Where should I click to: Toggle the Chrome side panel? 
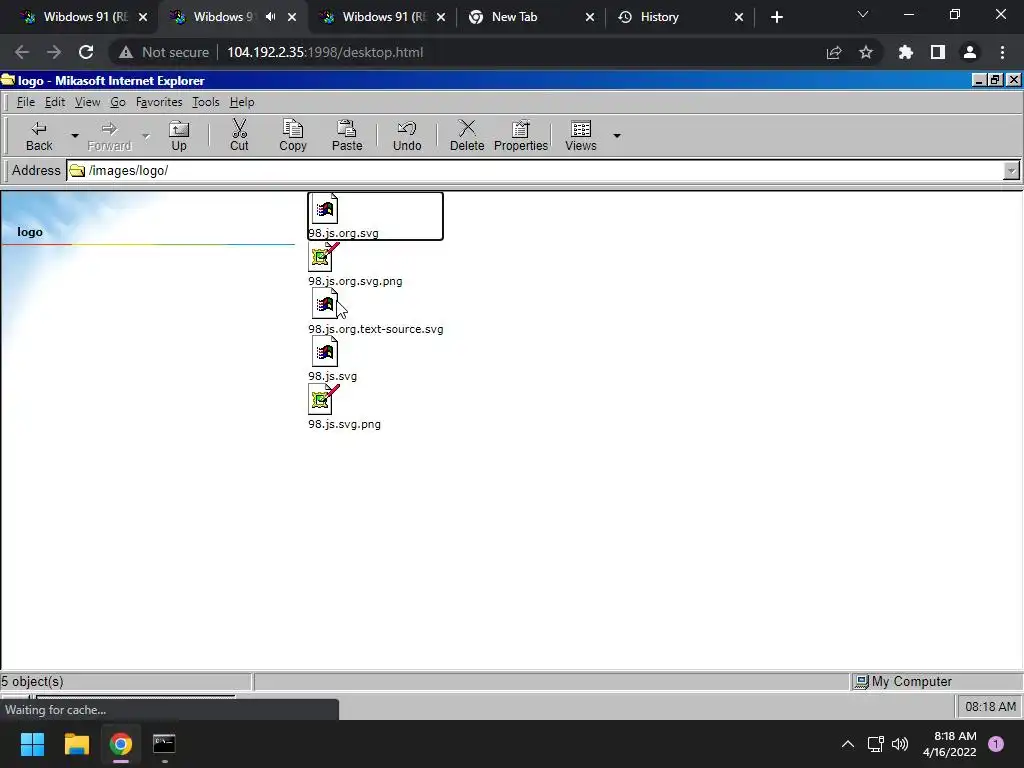938,52
